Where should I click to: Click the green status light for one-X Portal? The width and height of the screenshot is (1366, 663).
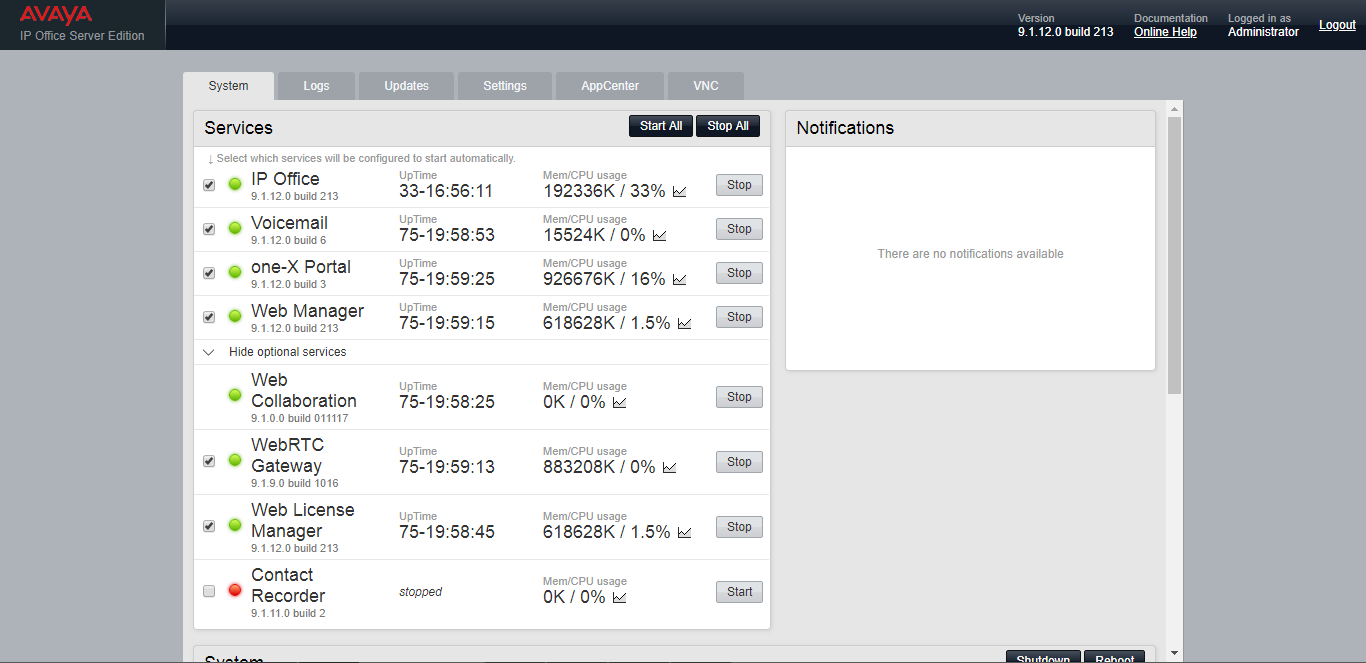click(235, 272)
